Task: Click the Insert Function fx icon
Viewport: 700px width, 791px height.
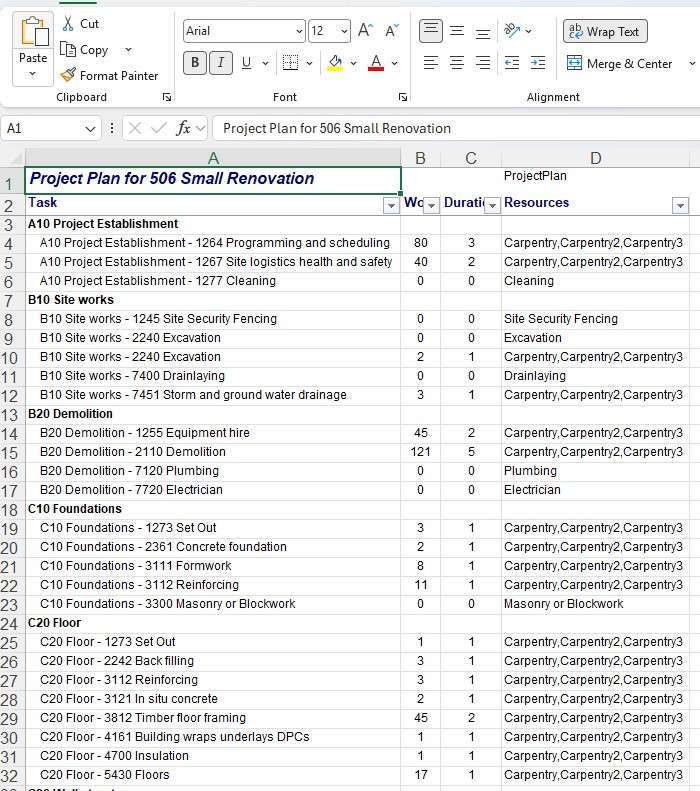Action: [x=183, y=129]
